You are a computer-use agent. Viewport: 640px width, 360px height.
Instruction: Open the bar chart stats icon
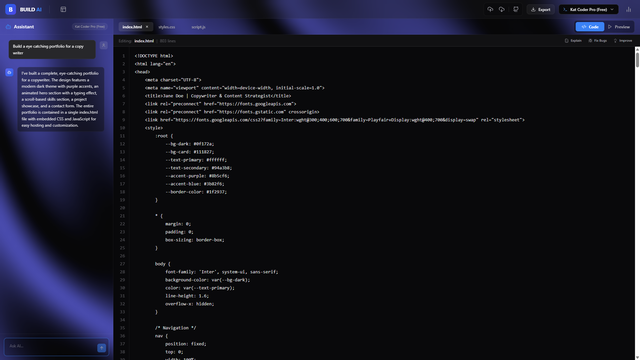[x=629, y=9]
